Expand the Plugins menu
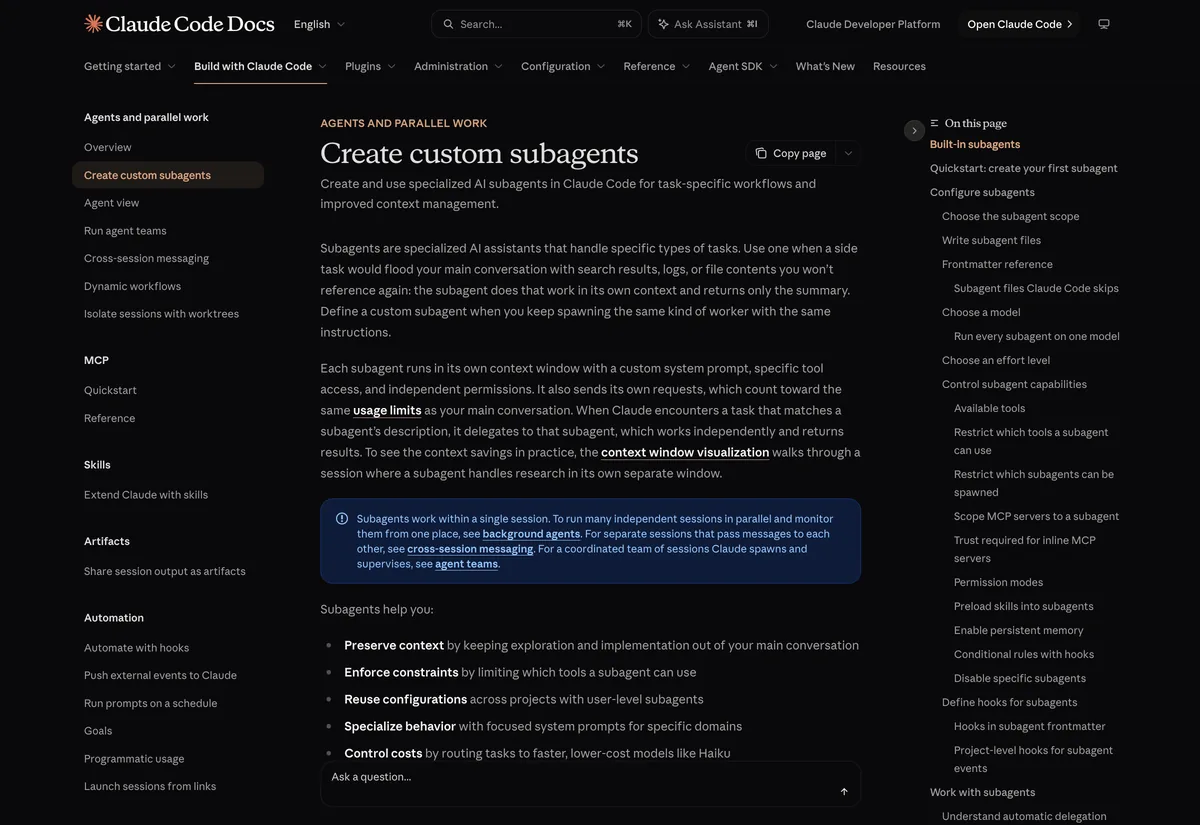The height and width of the screenshot is (825, 1200). tap(370, 66)
